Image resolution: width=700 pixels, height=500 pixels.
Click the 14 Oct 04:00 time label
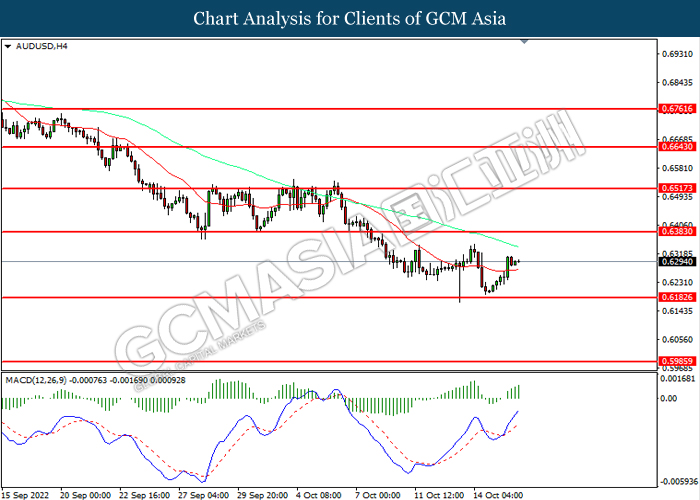point(498,495)
